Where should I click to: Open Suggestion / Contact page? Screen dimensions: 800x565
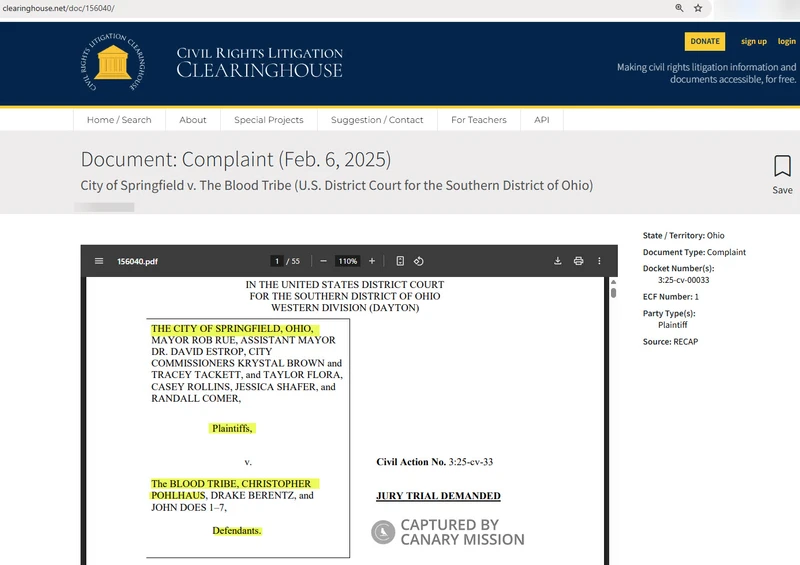pyautogui.click(x=377, y=119)
